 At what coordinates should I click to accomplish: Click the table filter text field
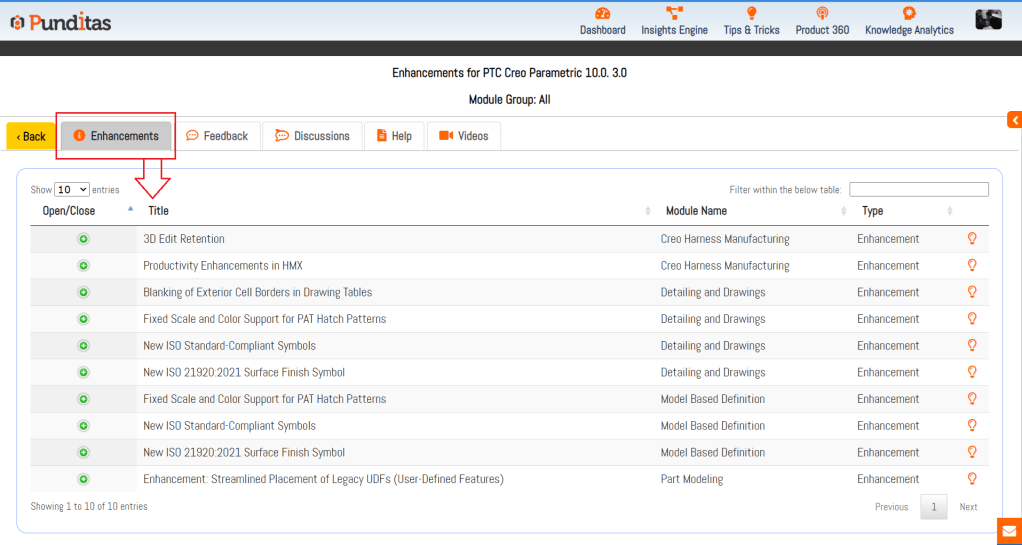click(x=918, y=189)
